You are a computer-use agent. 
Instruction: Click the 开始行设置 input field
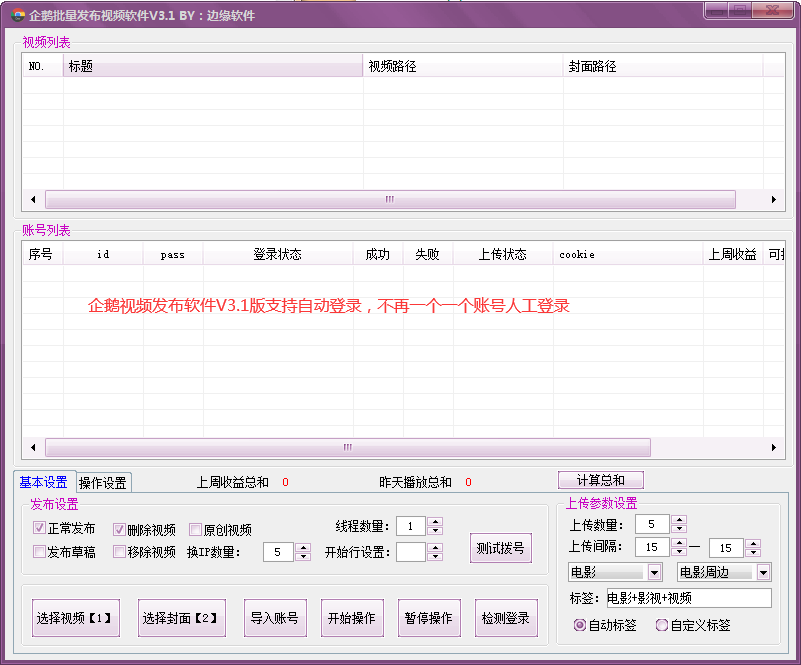411,552
